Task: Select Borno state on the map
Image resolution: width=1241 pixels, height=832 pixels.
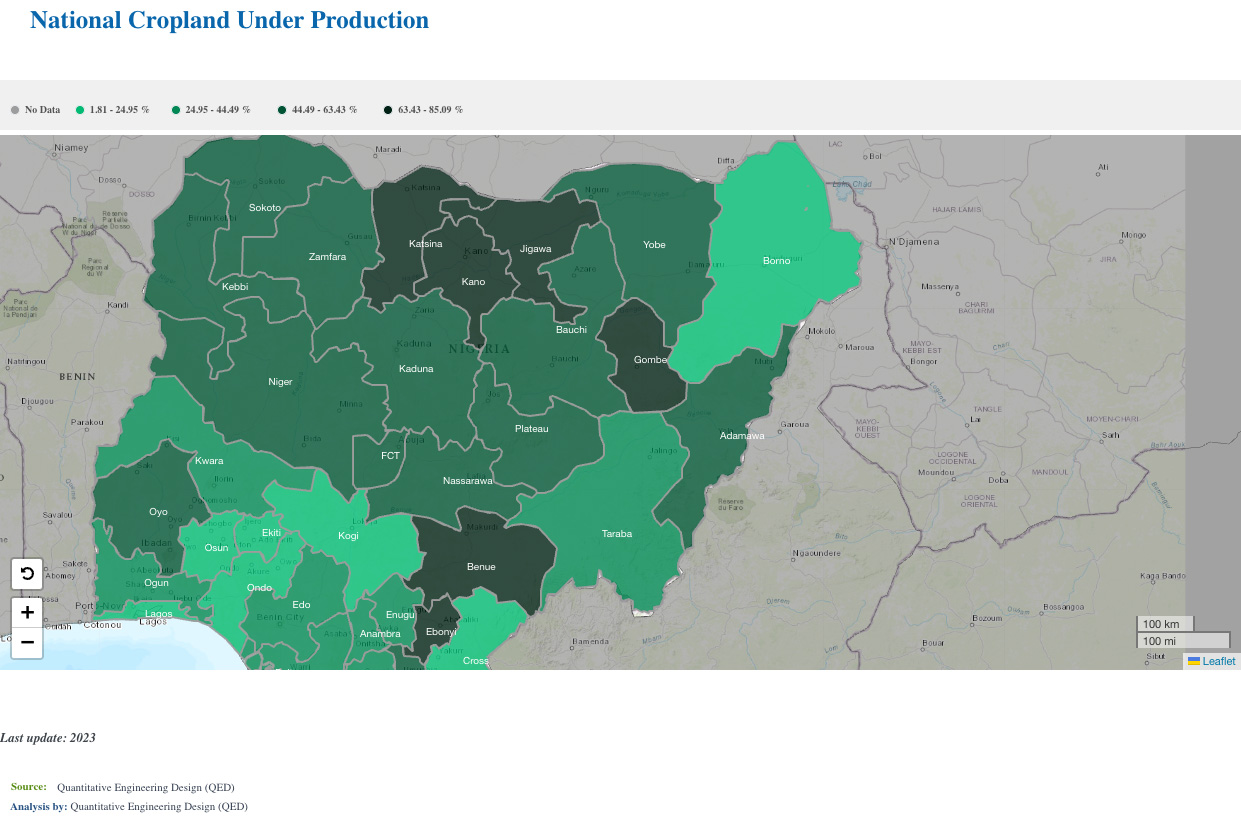Action: pos(777,261)
